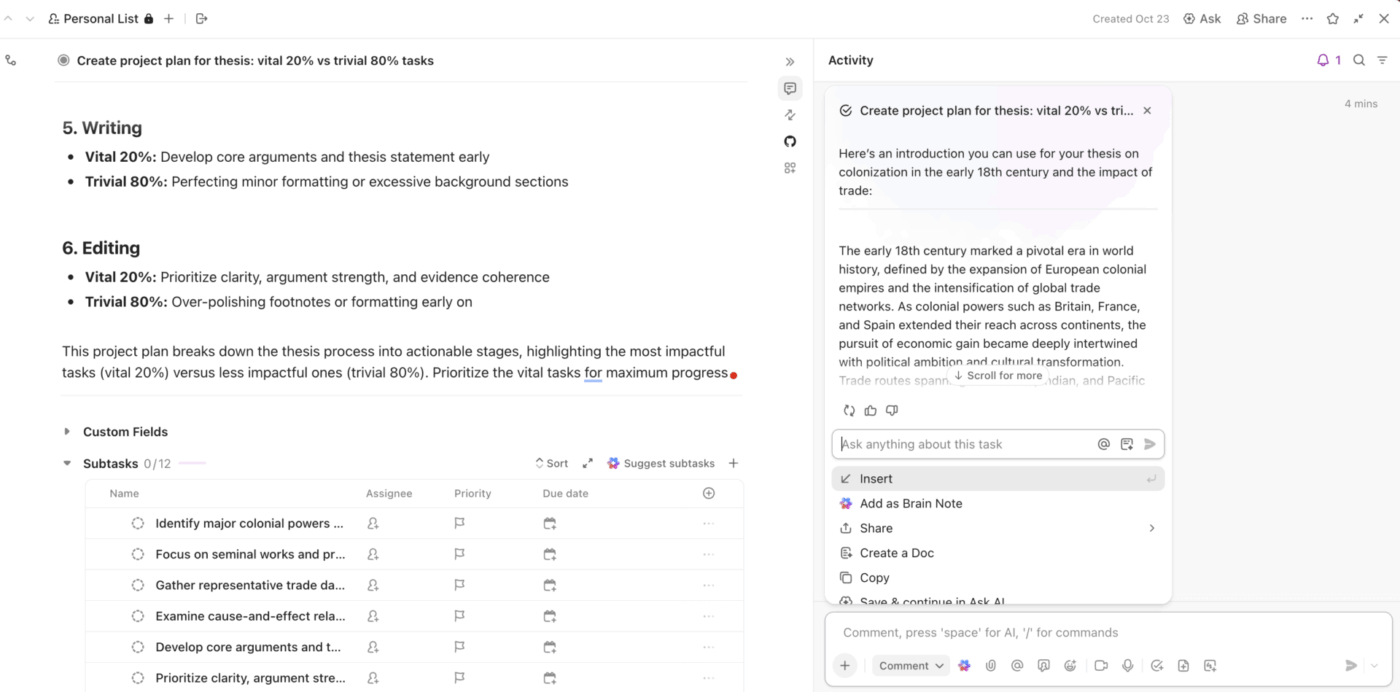This screenshot has width=1400, height=692.
Task: Select Insert from the AI action menu
Action: (x=876, y=479)
